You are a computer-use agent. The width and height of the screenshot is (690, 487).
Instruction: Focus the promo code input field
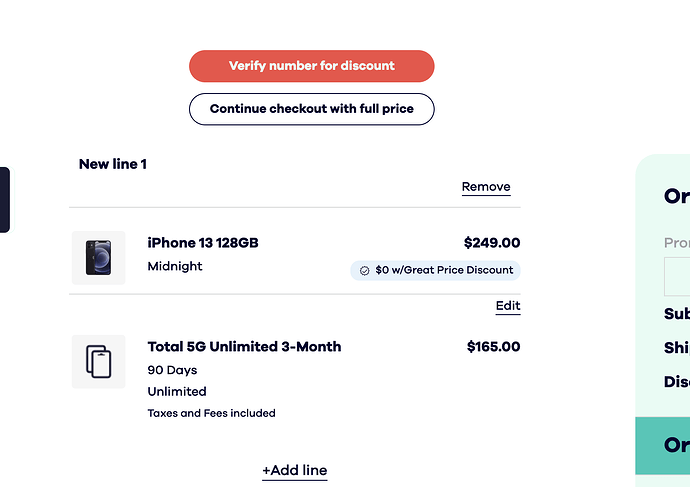[x=677, y=276]
